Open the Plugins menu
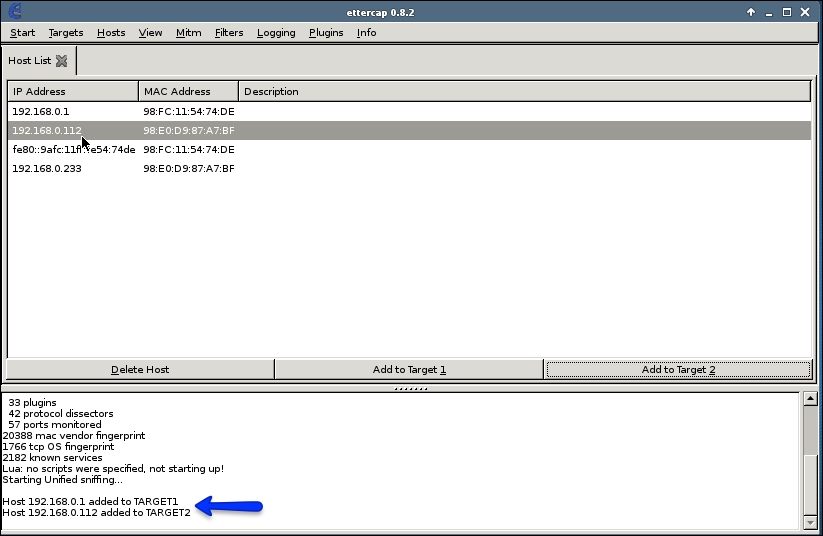 pos(326,33)
